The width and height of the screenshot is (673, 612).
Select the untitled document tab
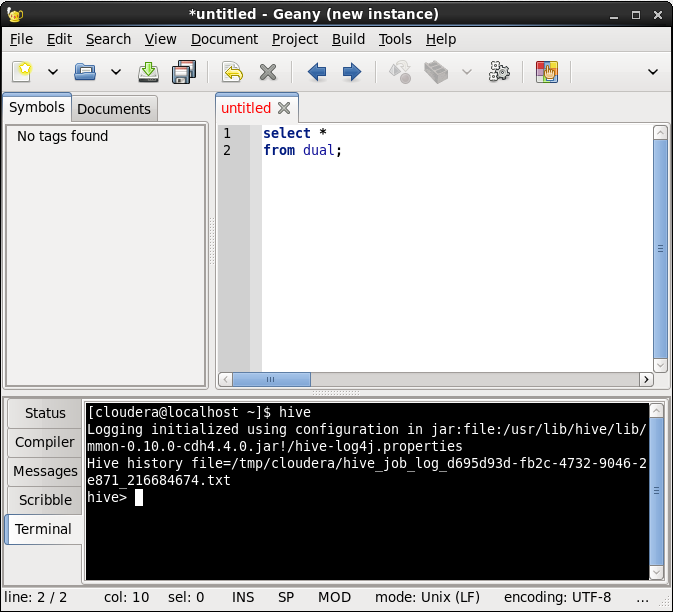tap(246, 108)
